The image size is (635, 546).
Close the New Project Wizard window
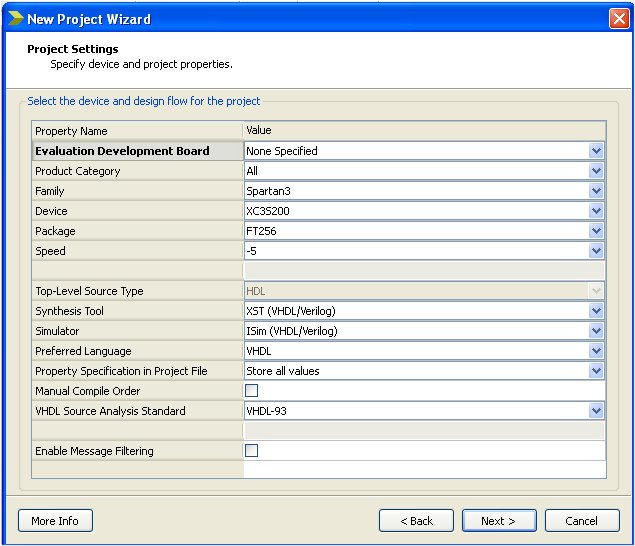tap(619, 18)
